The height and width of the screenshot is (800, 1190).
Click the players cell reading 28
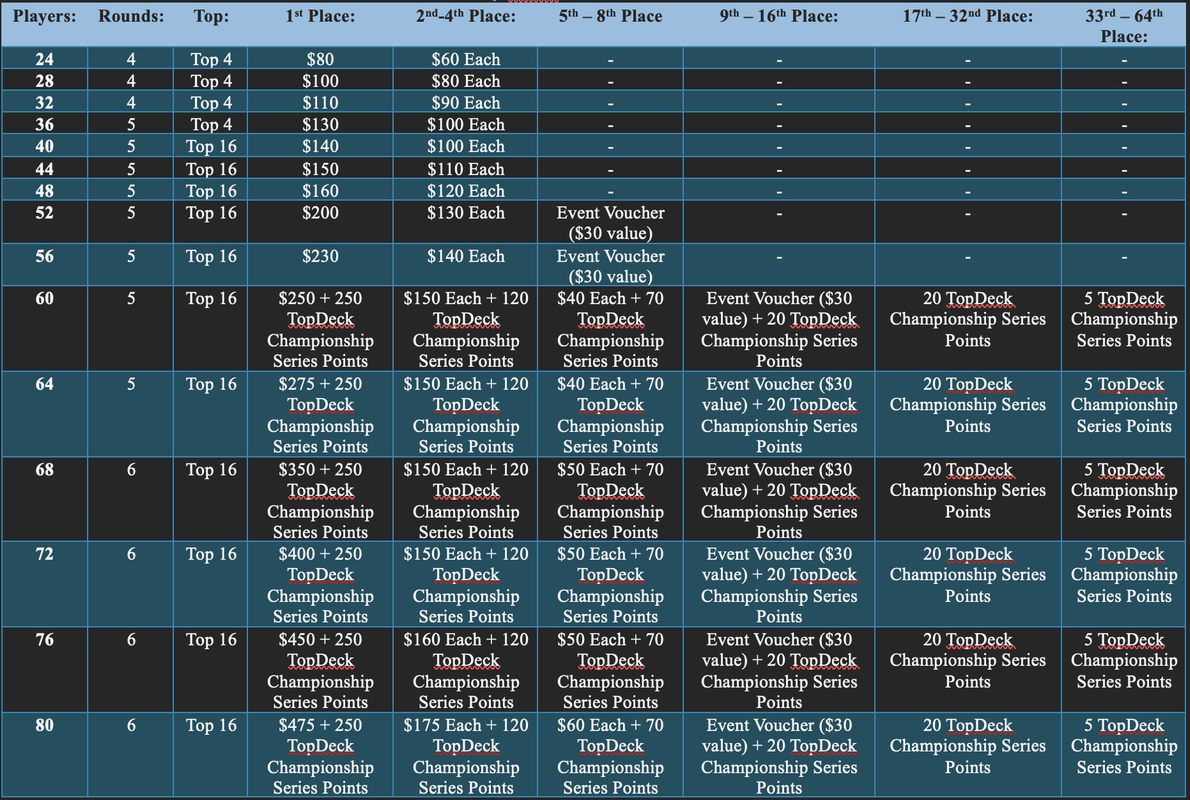point(45,81)
